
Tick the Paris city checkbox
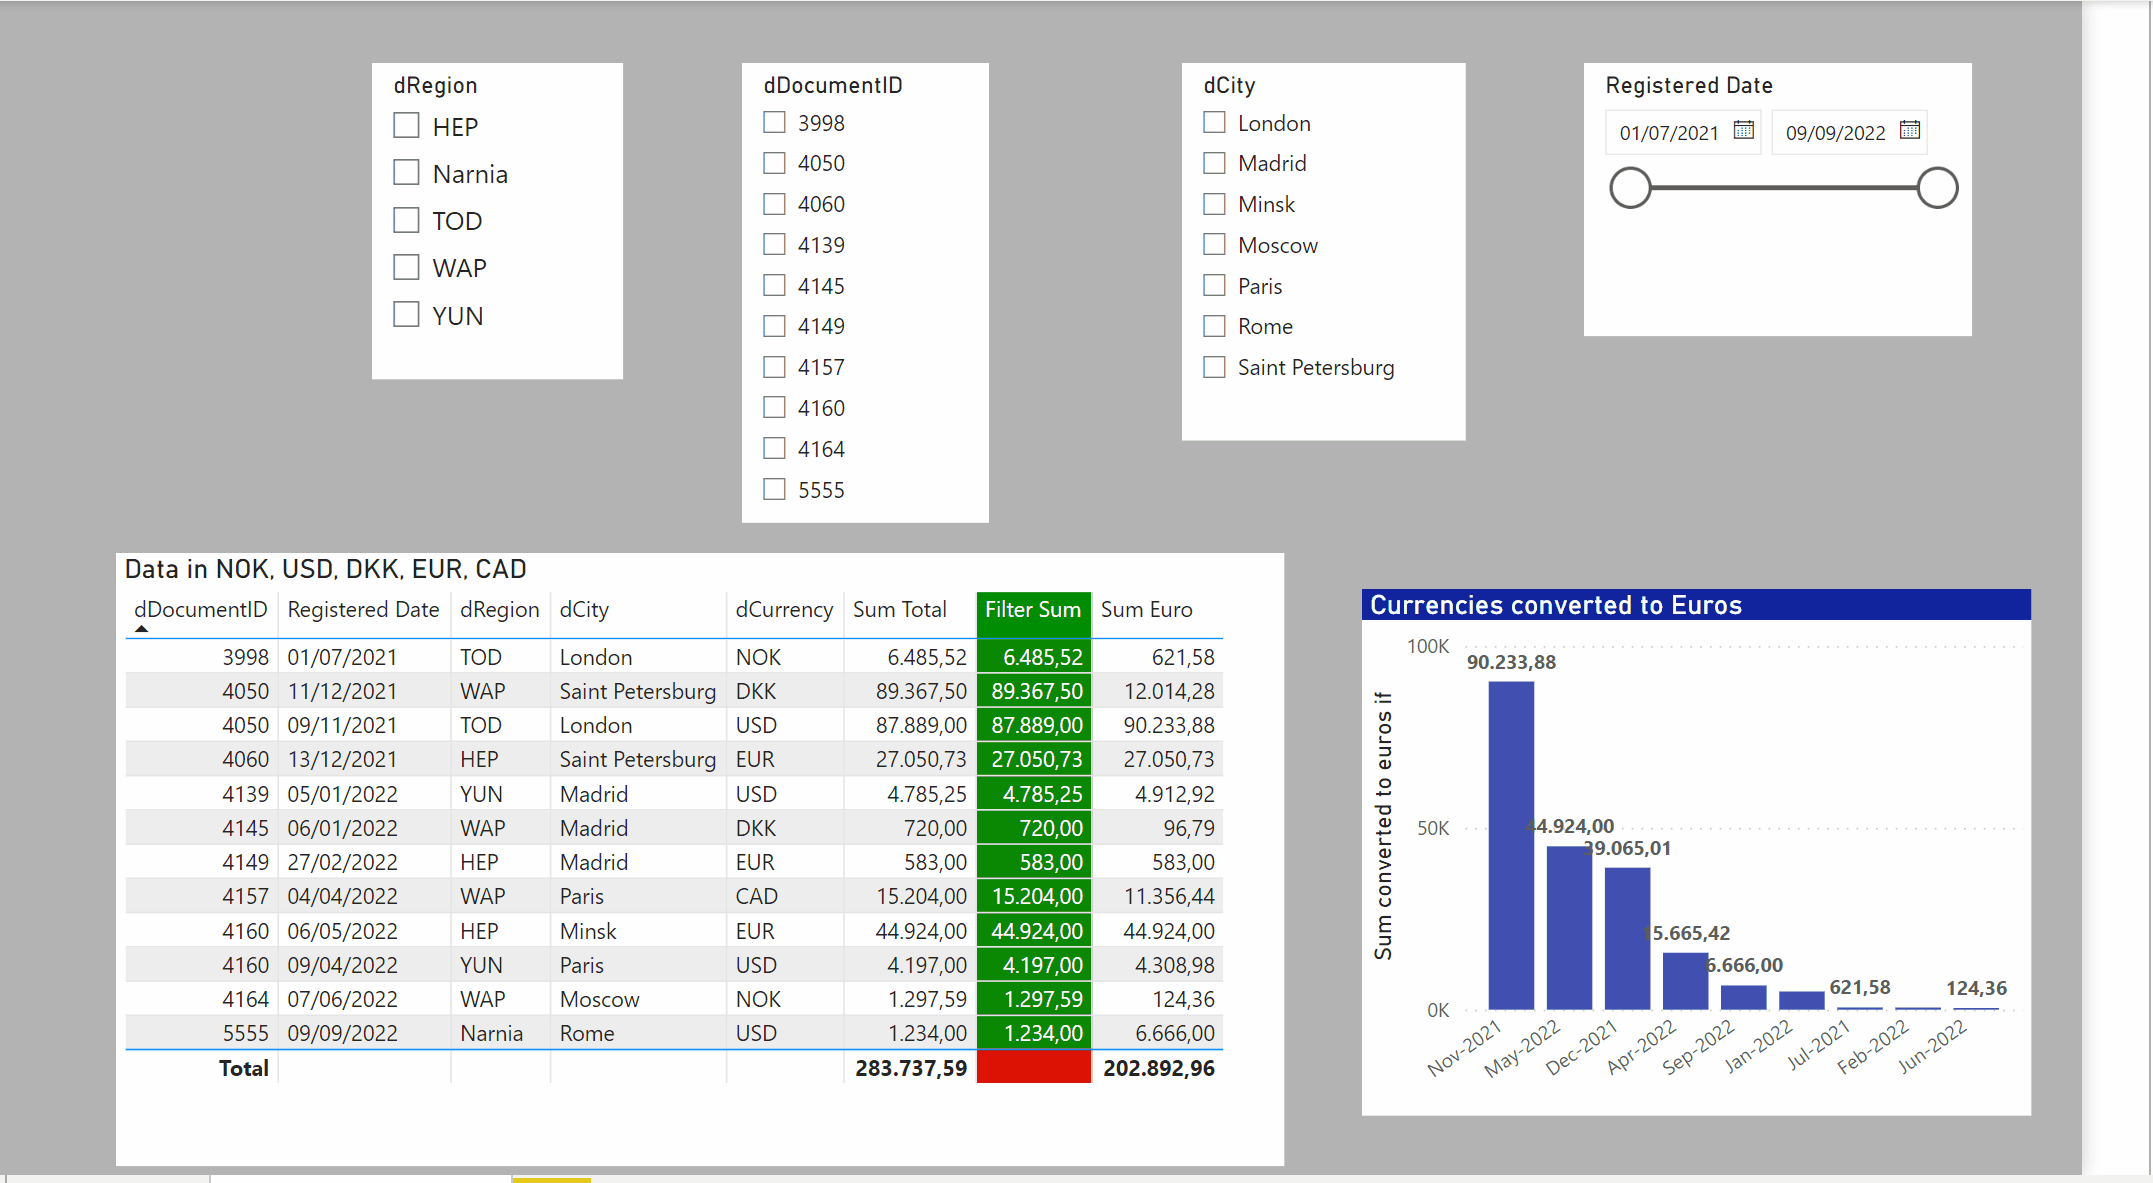(x=1214, y=286)
